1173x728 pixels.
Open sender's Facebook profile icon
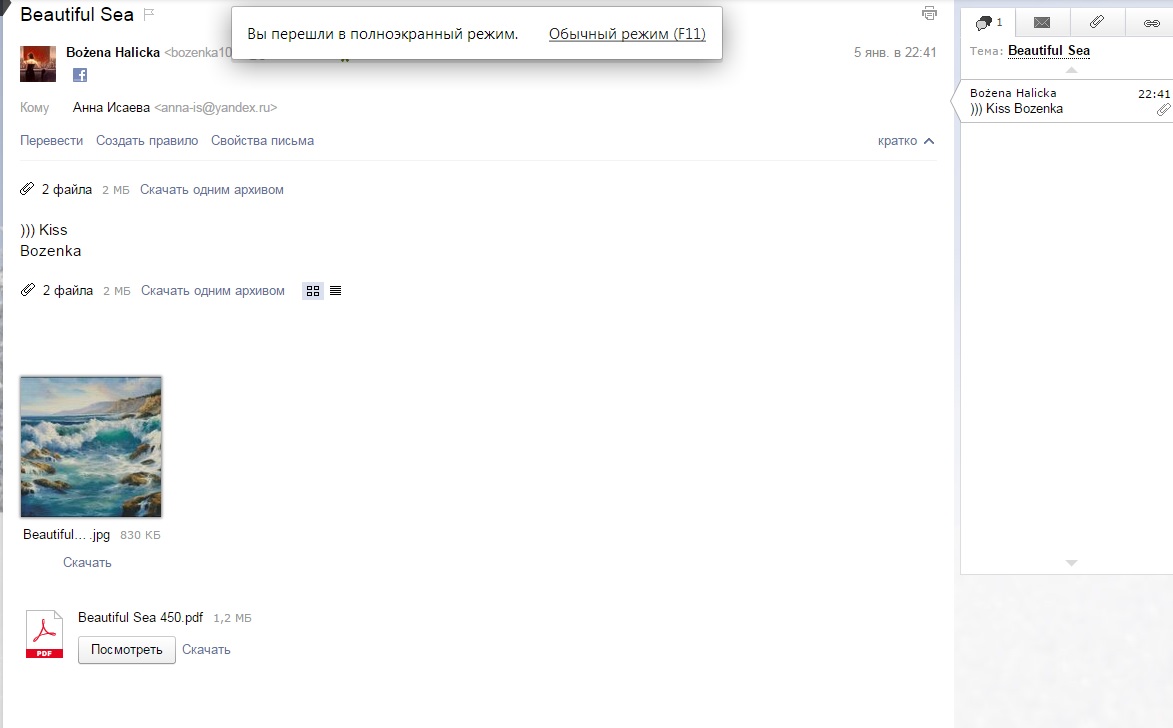80,75
